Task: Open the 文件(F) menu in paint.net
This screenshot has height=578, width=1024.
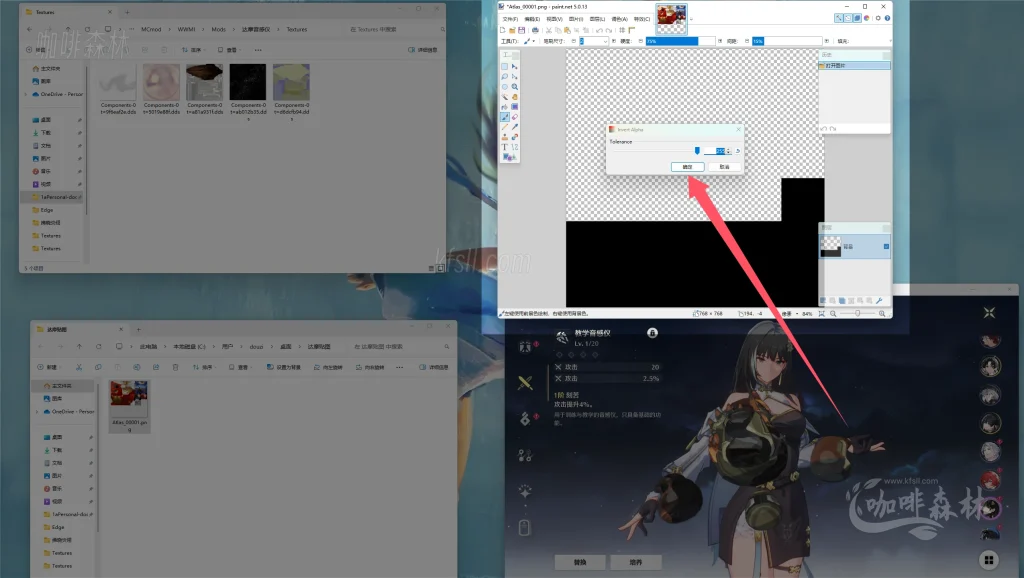Action: (x=510, y=18)
